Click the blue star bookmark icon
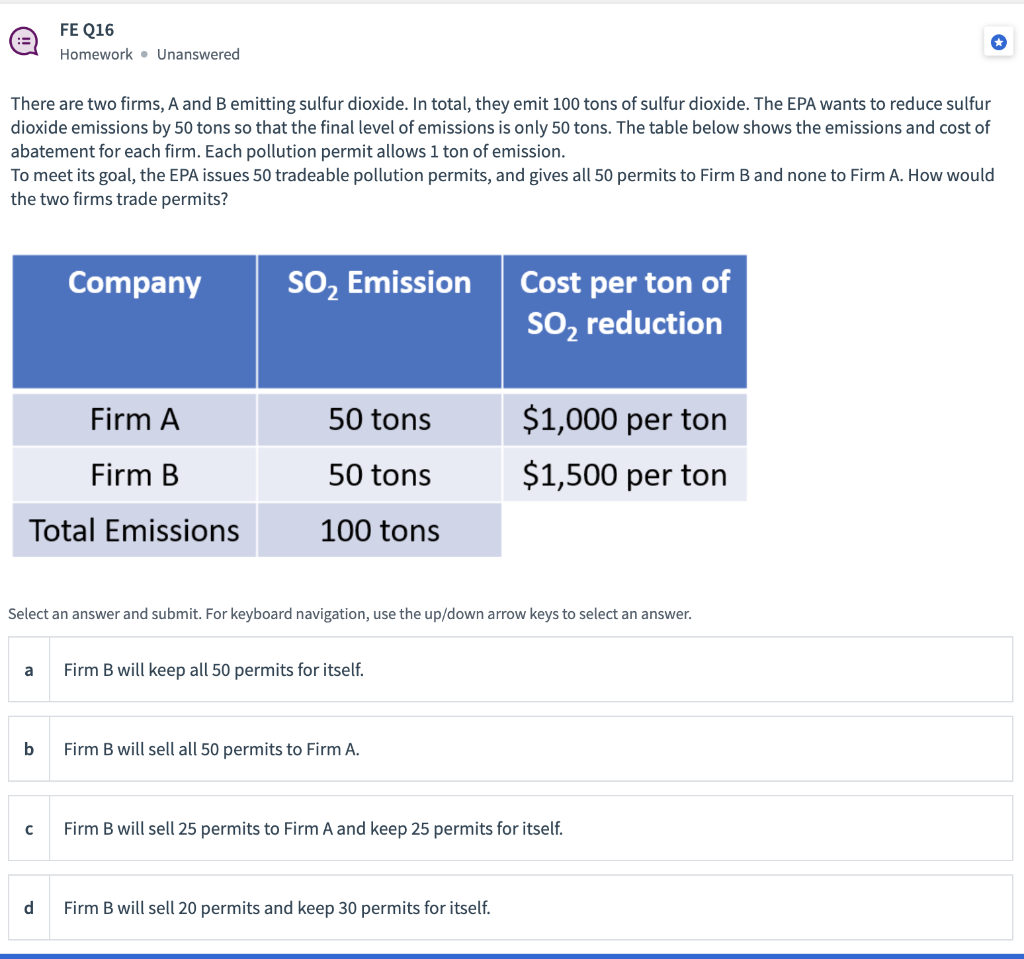The width and height of the screenshot is (1024, 959). point(999,42)
